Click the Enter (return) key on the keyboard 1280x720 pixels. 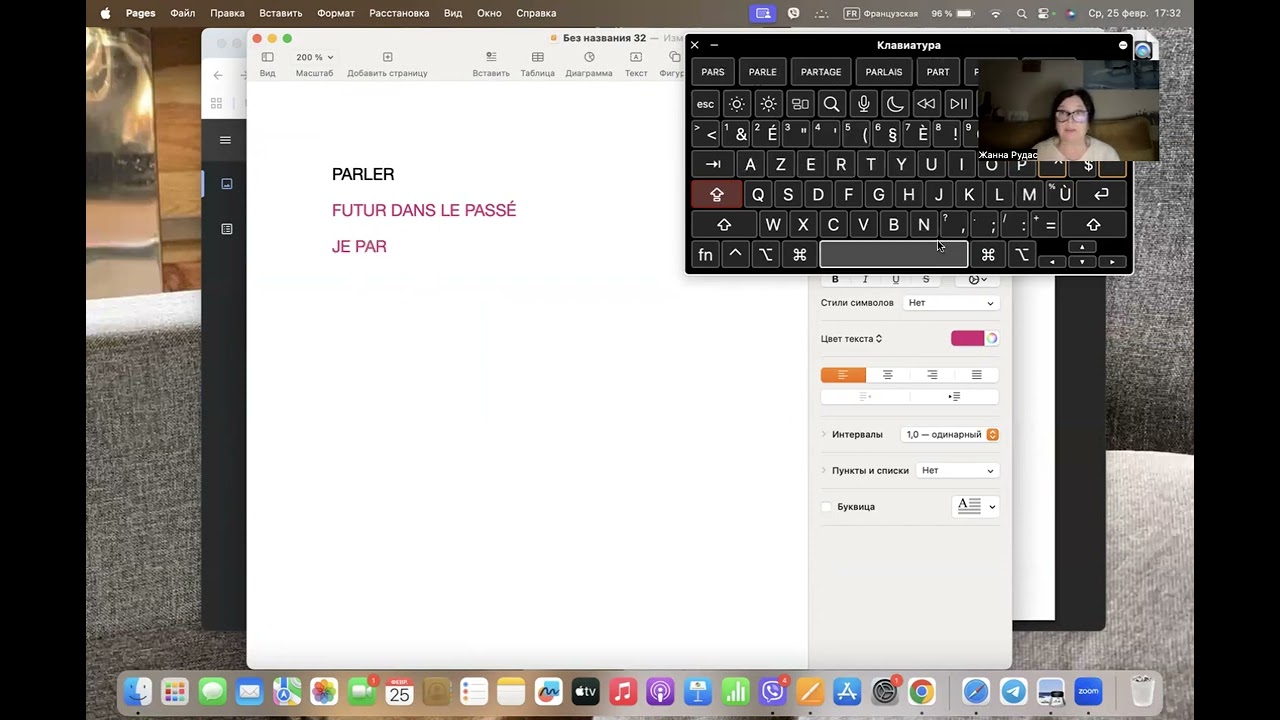tap(1102, 195)
